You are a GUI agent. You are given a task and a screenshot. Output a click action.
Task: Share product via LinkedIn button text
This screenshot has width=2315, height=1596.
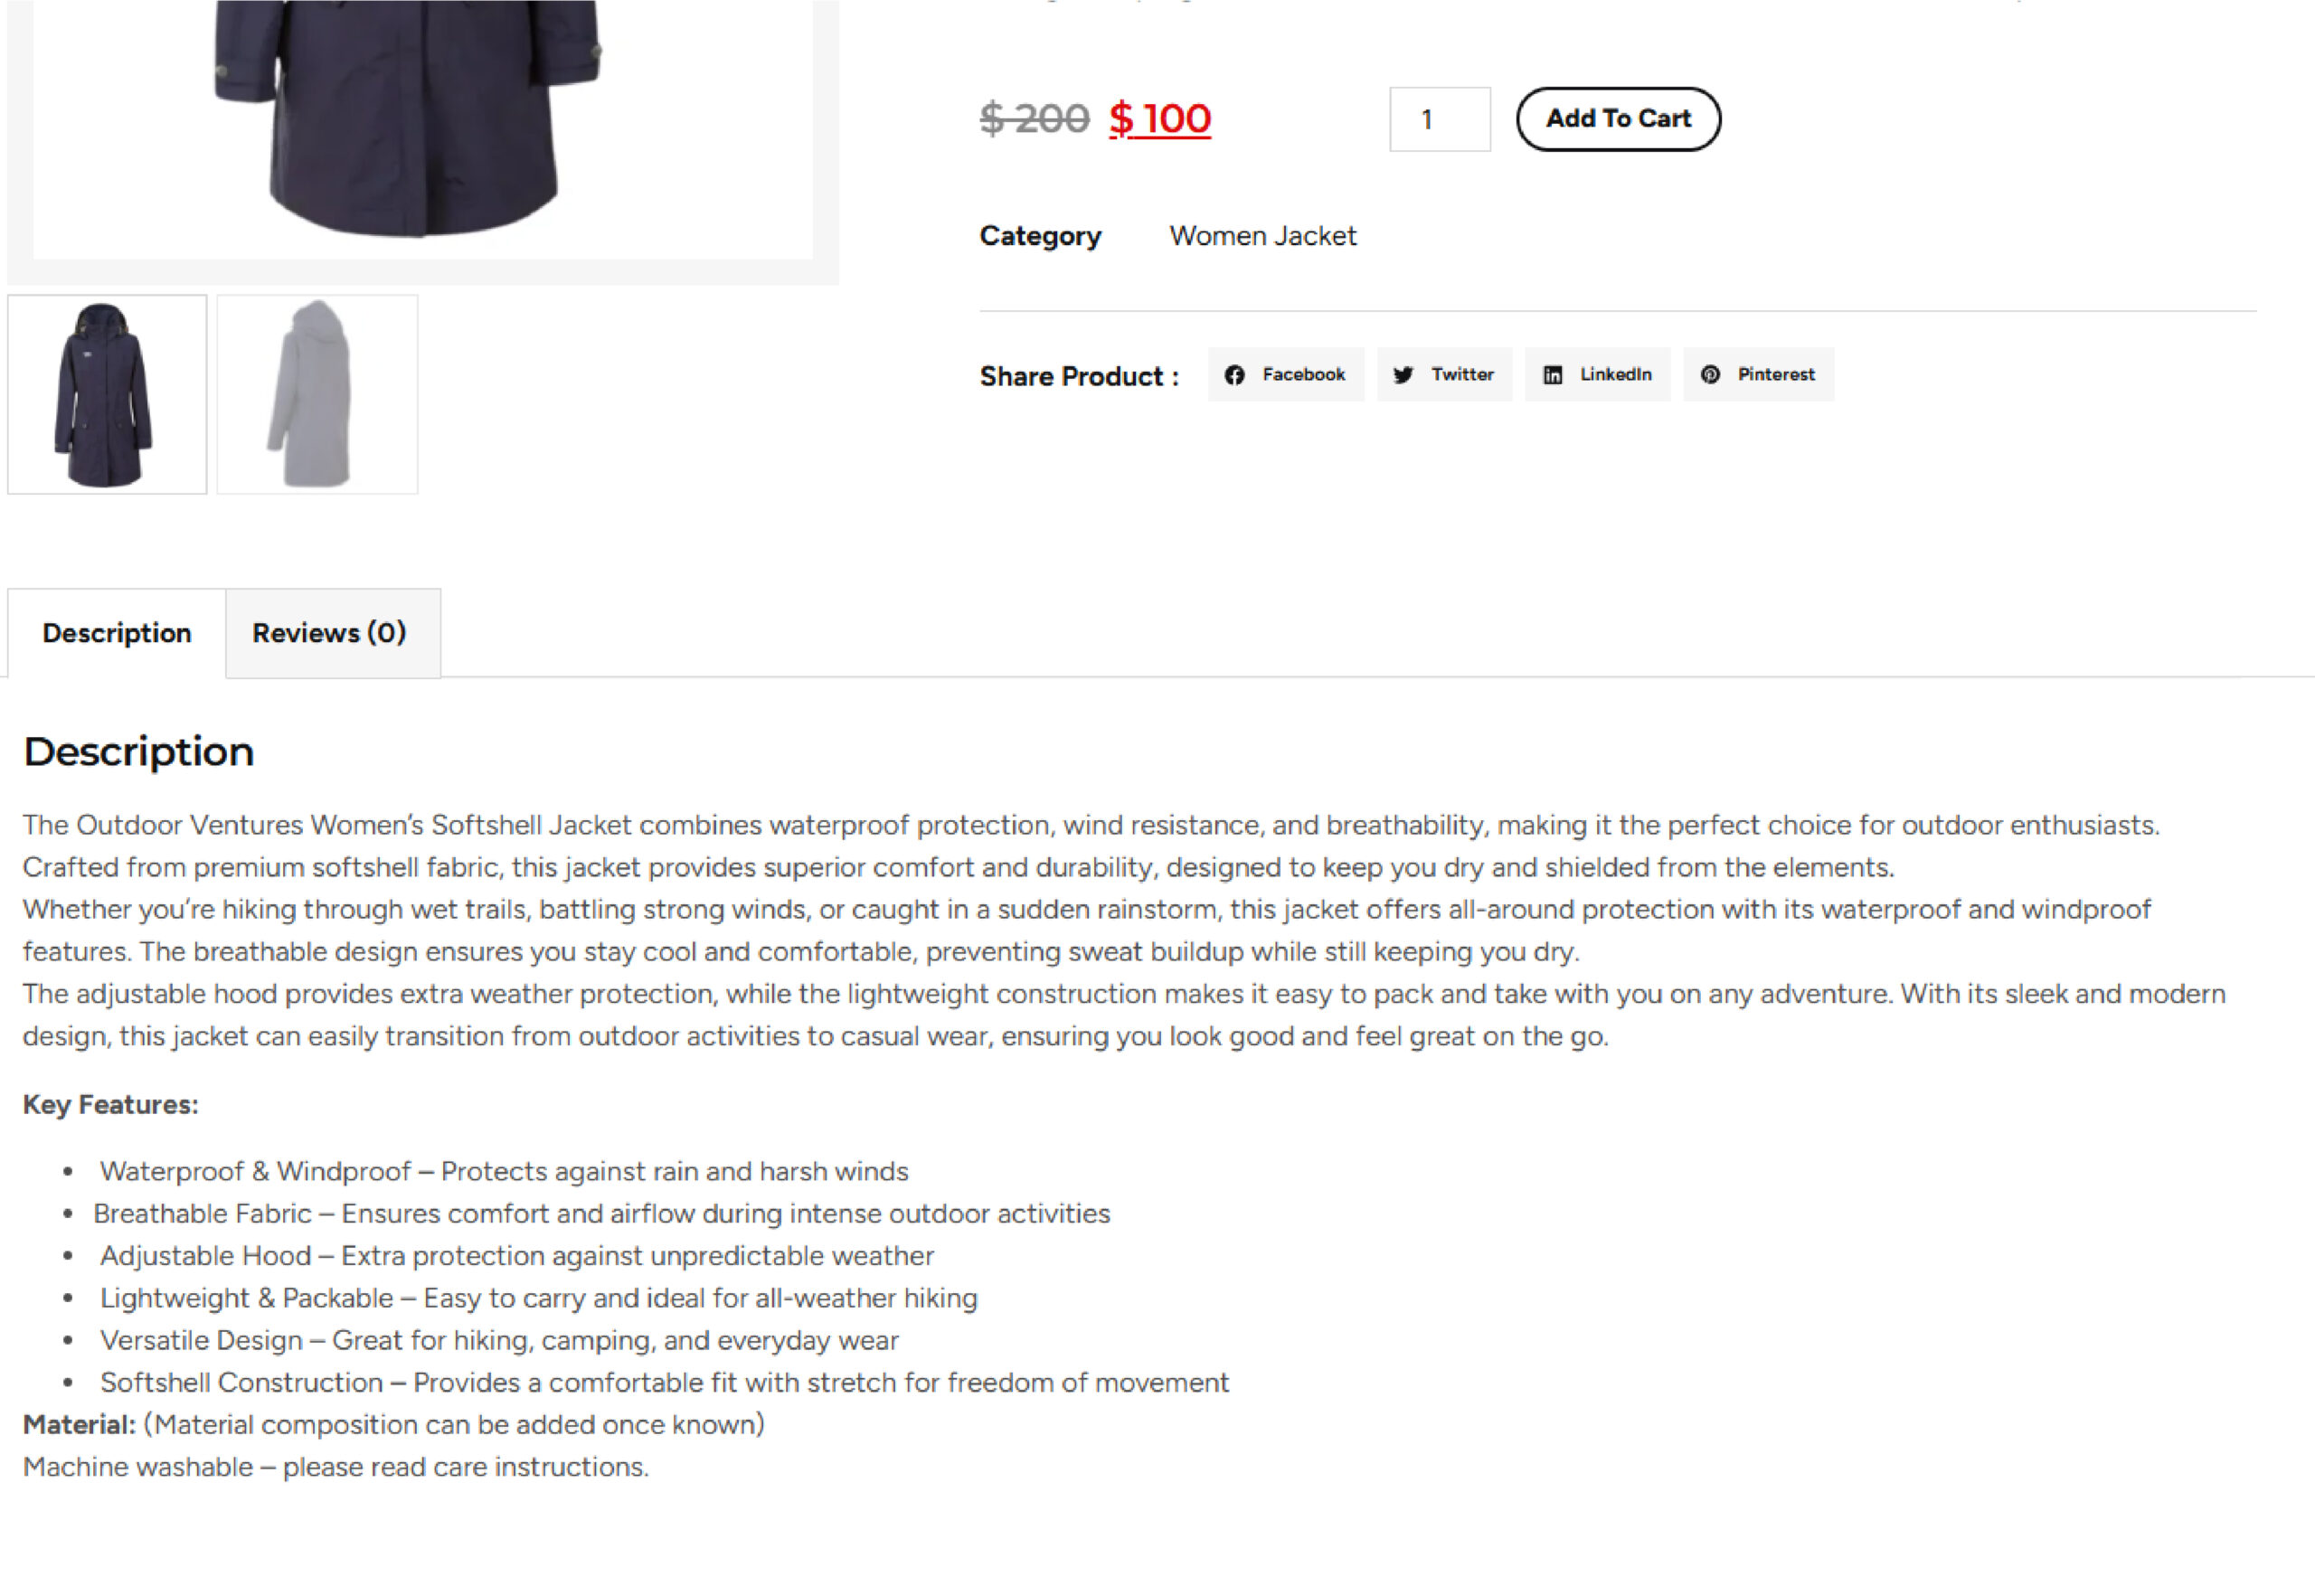(1615, 374)
